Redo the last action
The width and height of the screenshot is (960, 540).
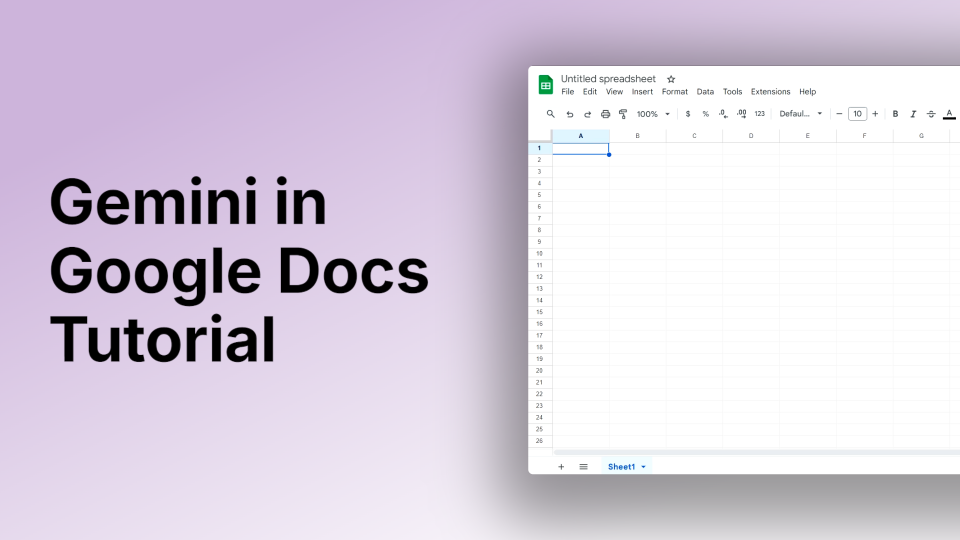(587, 114)
